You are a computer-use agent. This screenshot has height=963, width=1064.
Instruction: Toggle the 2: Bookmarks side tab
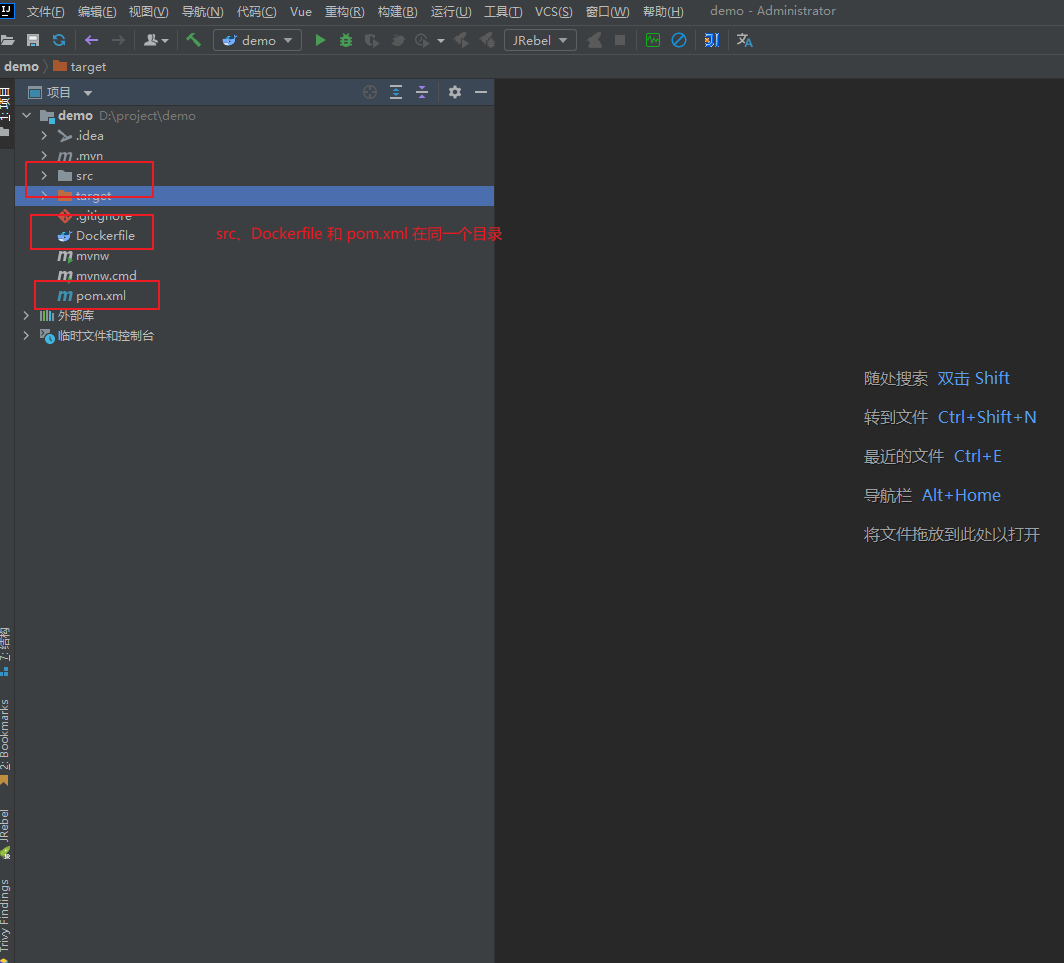5,742
